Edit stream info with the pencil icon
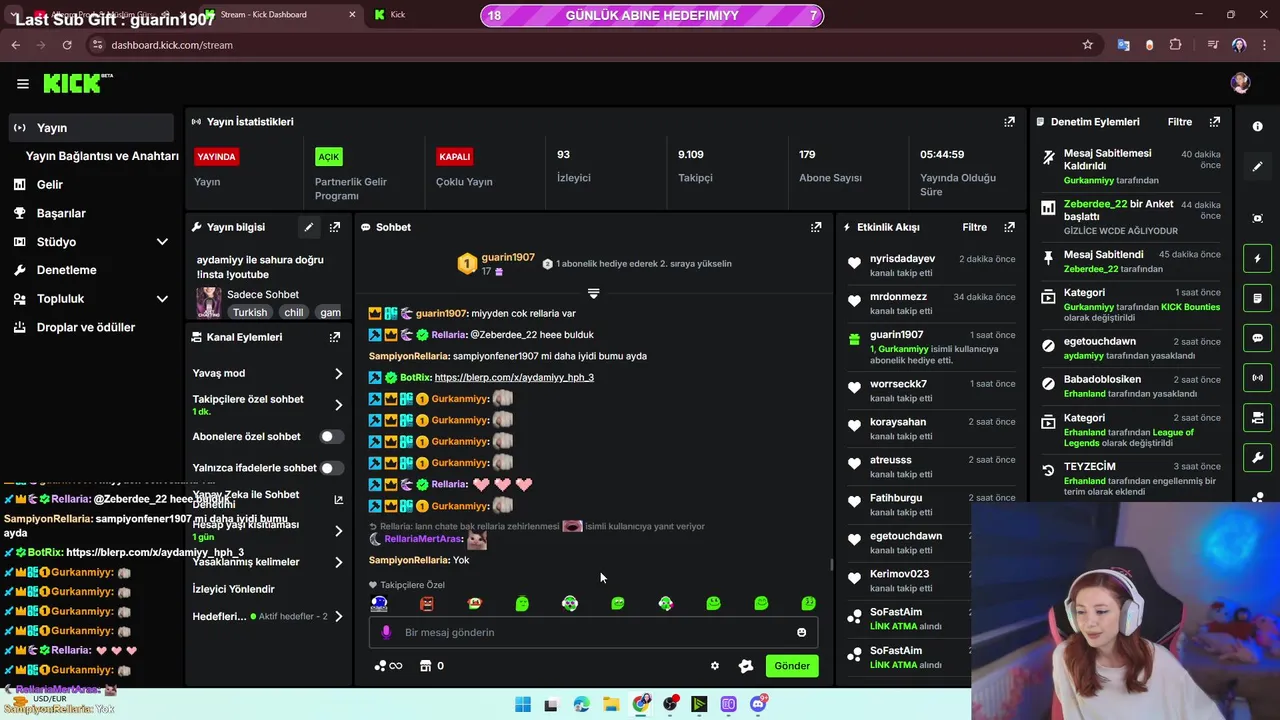1280x720 pixels. pyautogui.click(x=309, y=227)
